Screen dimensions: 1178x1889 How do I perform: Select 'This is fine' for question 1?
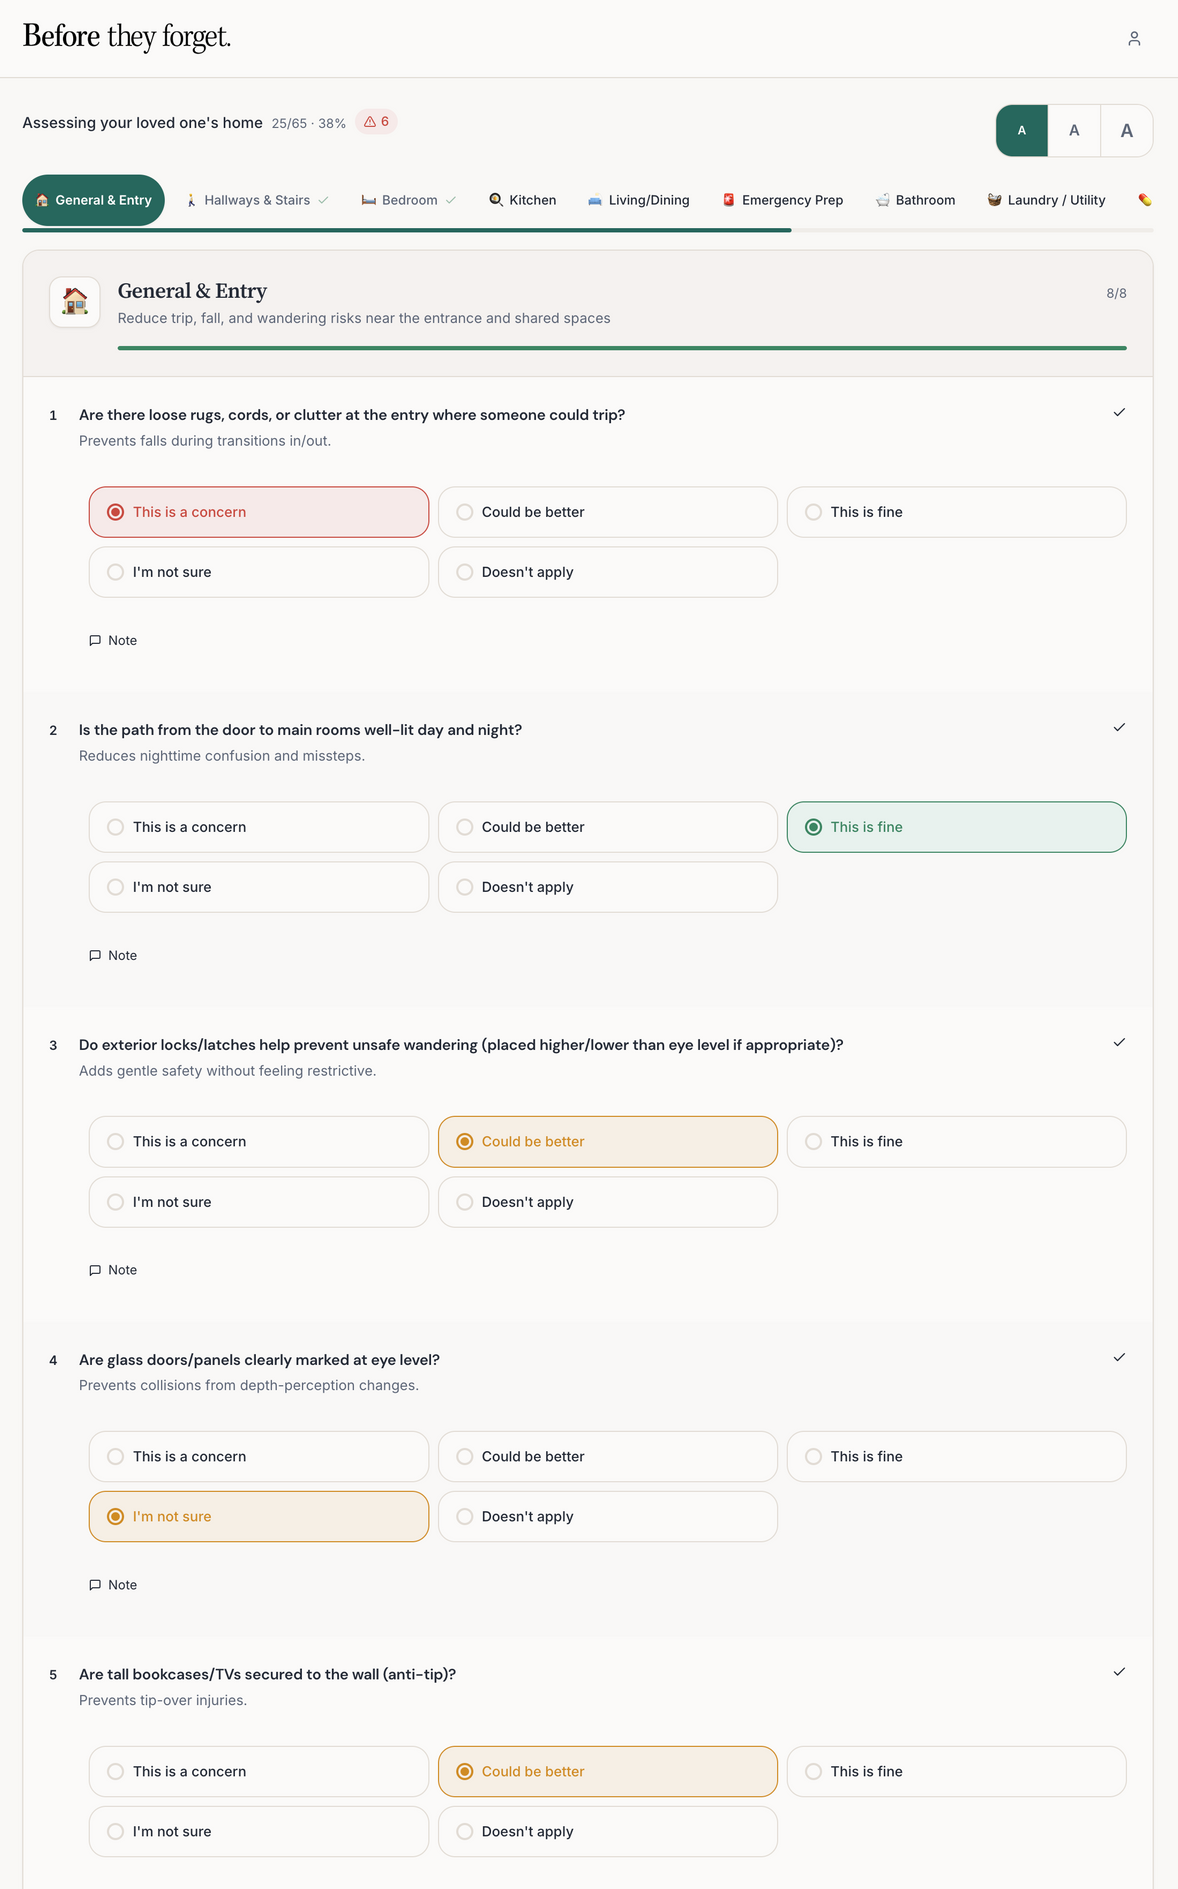click(956, 512)
